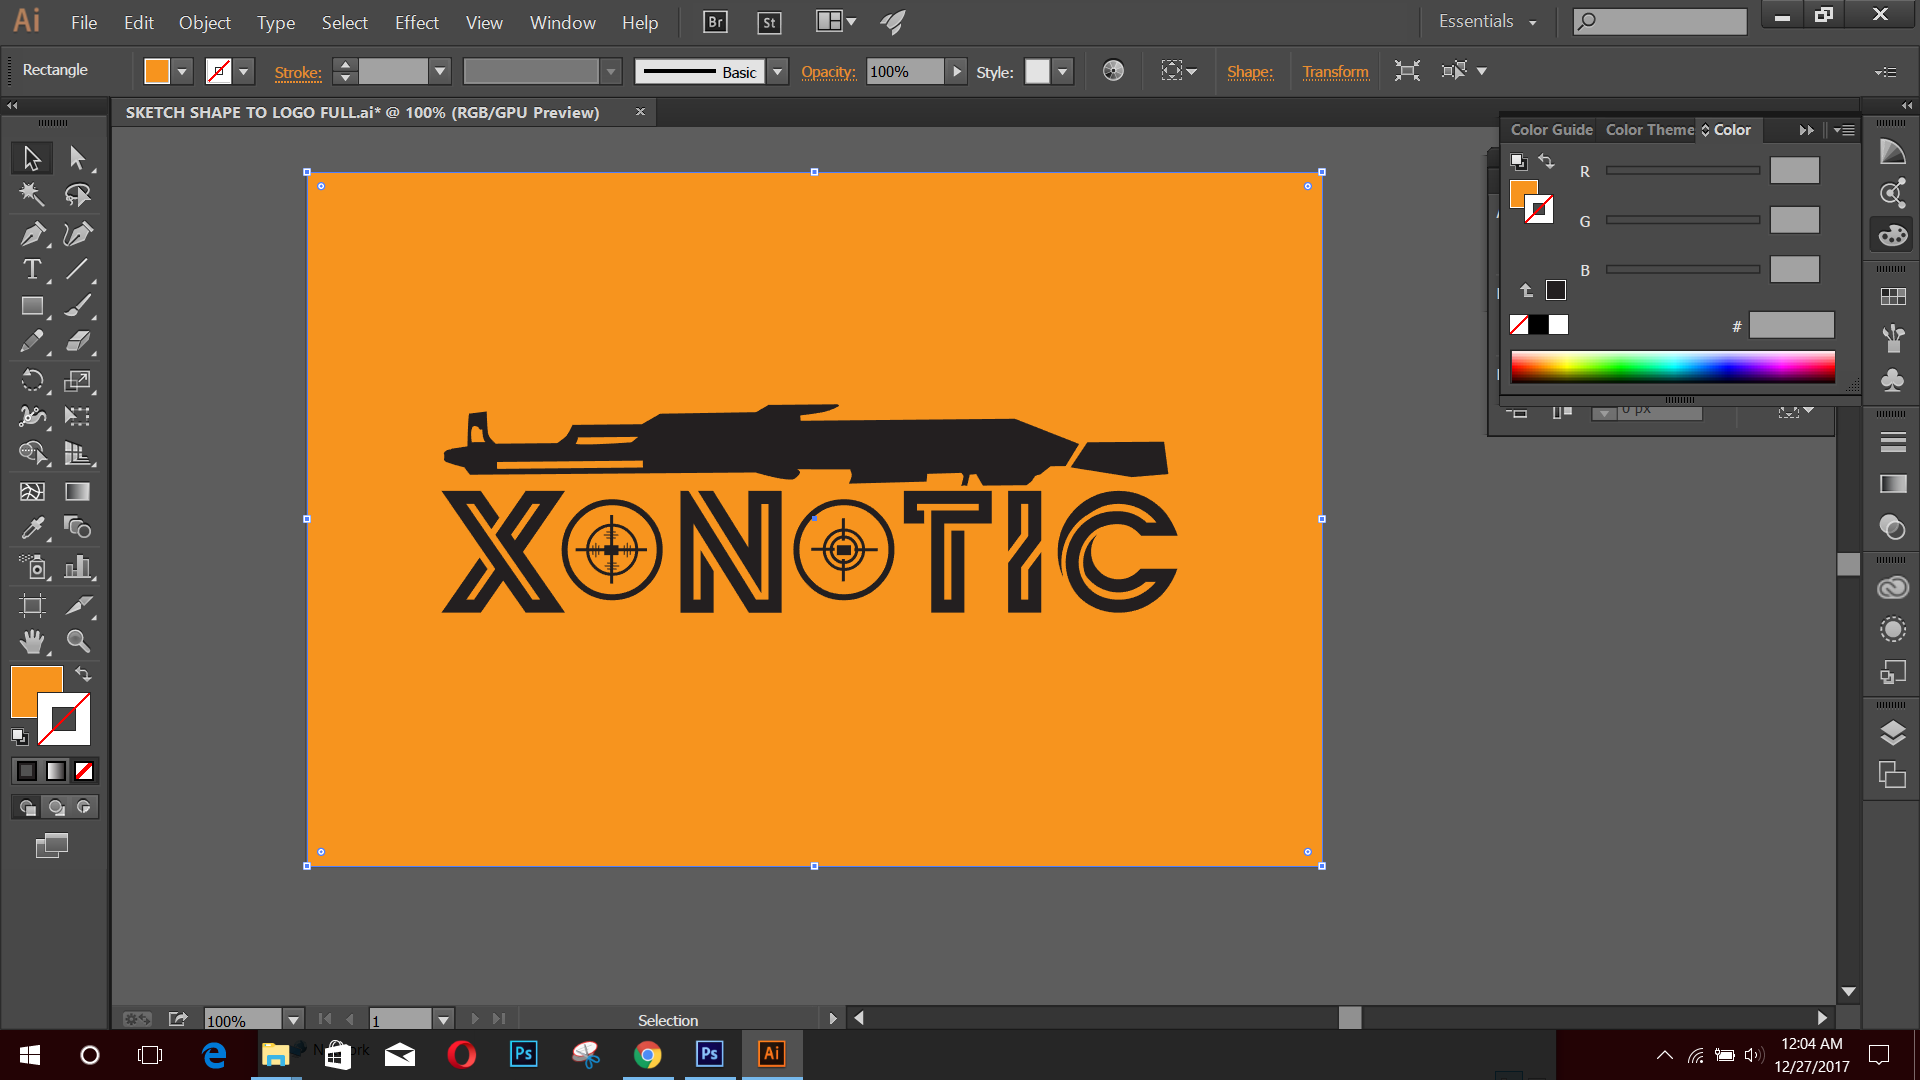Select the Rotate tool
Image resolution: width=1920 pixels, height=1080 pixels.
pyautogui.click(x=32, y=380)
